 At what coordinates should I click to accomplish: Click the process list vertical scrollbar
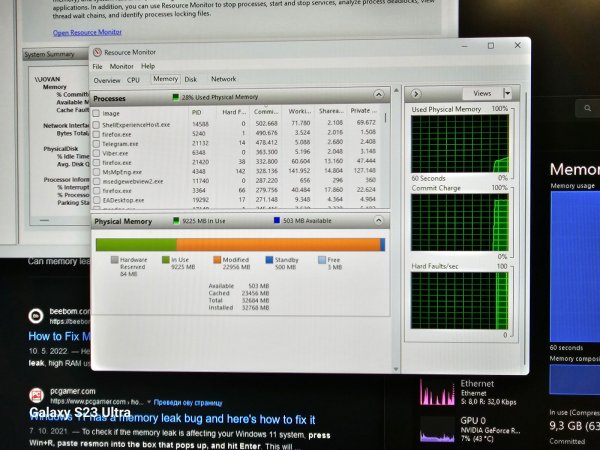pyautogui.click(x=385, y=118)
